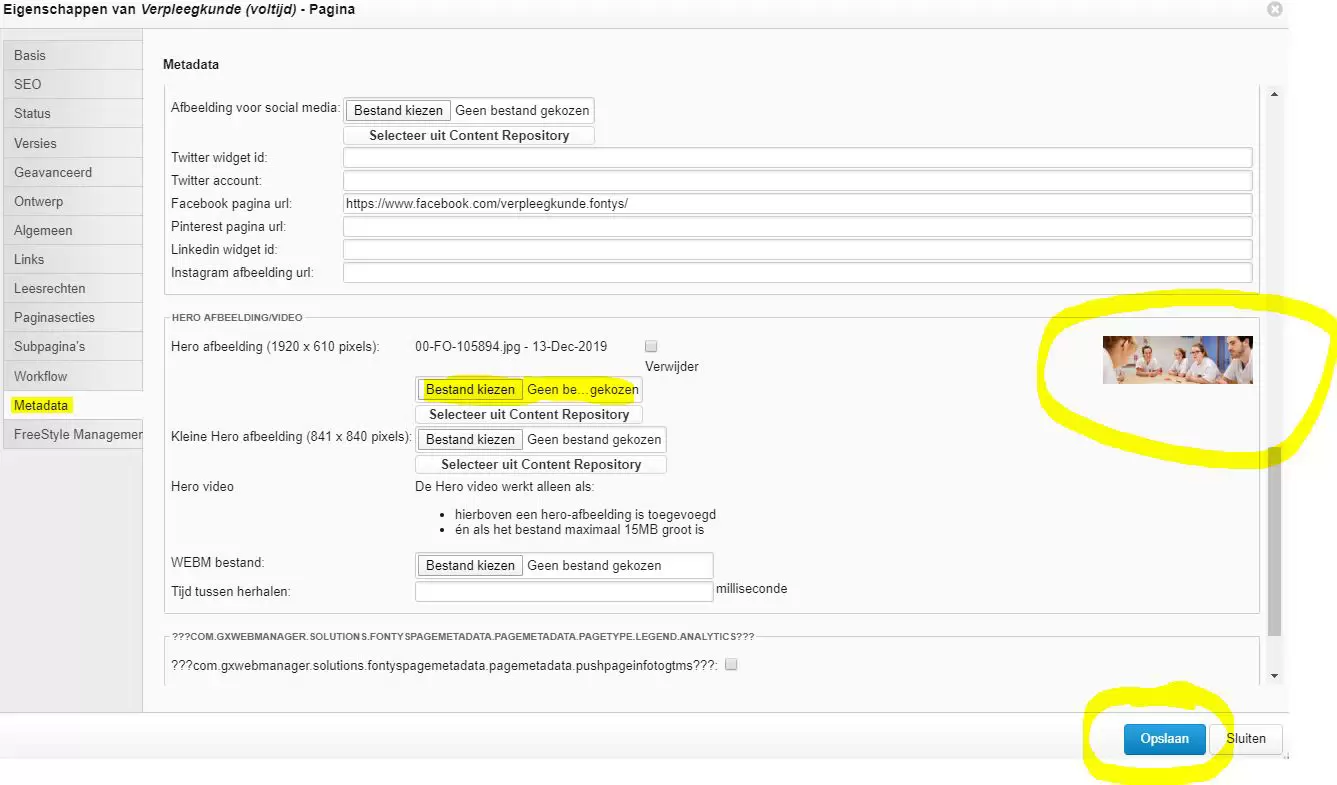Click the Twitter widget id field
Viewport: 1337px width, 785px height.
(x=797, y=157)
